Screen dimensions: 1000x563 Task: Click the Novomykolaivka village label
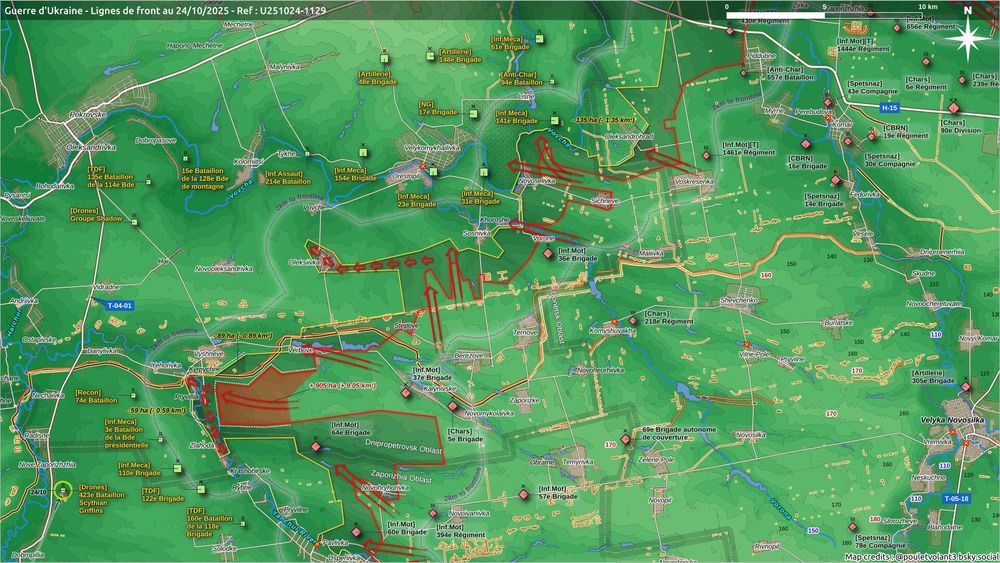(489, 414)
